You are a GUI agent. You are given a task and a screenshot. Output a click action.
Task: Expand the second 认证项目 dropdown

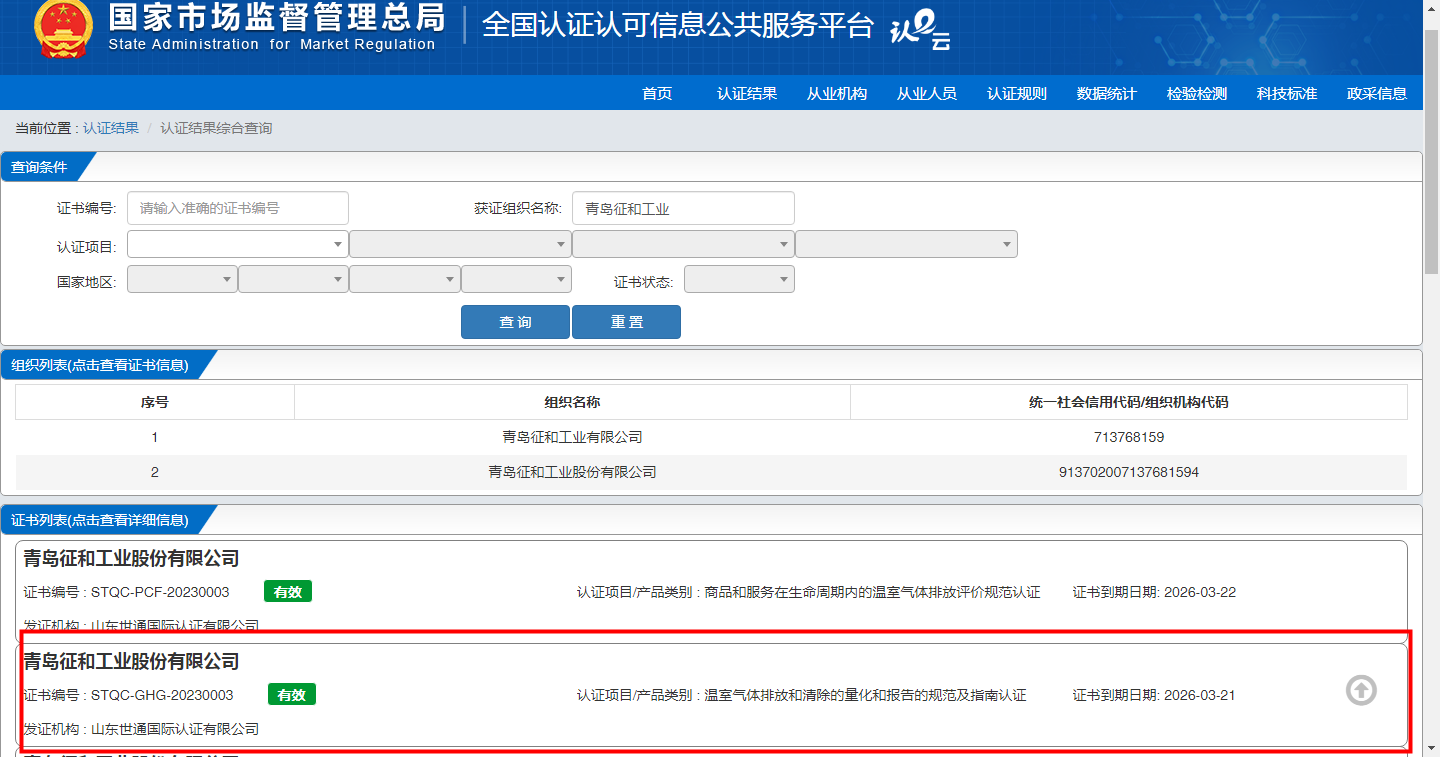pyautogui.click(x=460, y=244)
